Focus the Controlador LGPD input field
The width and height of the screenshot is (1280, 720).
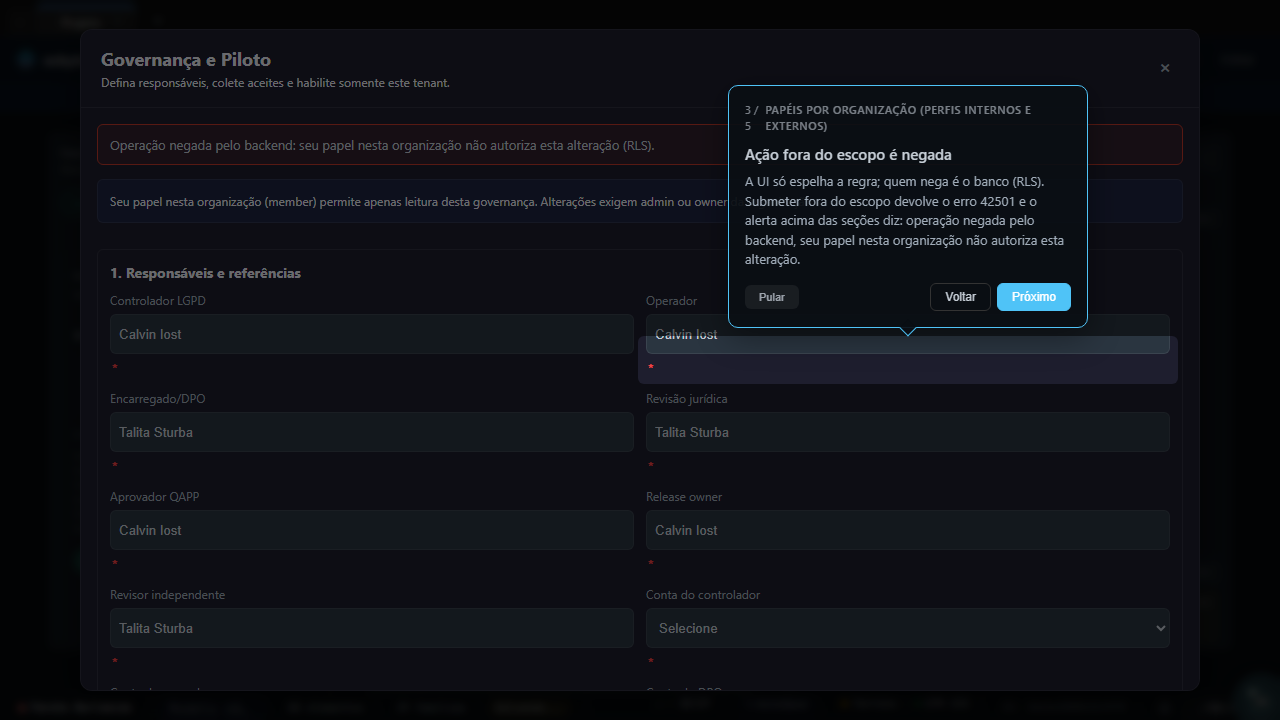point(372,334)
